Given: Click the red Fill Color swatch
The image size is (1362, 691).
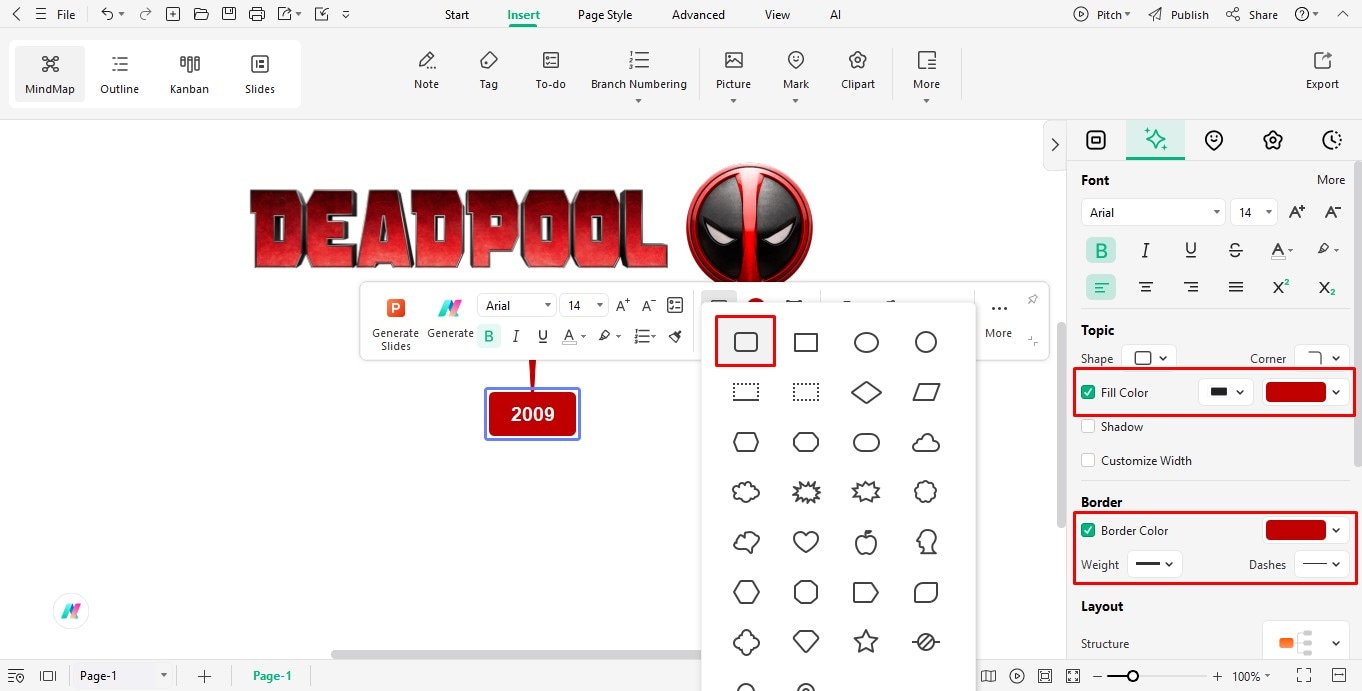Looking at the screenshot, I should coord(1295,392).
